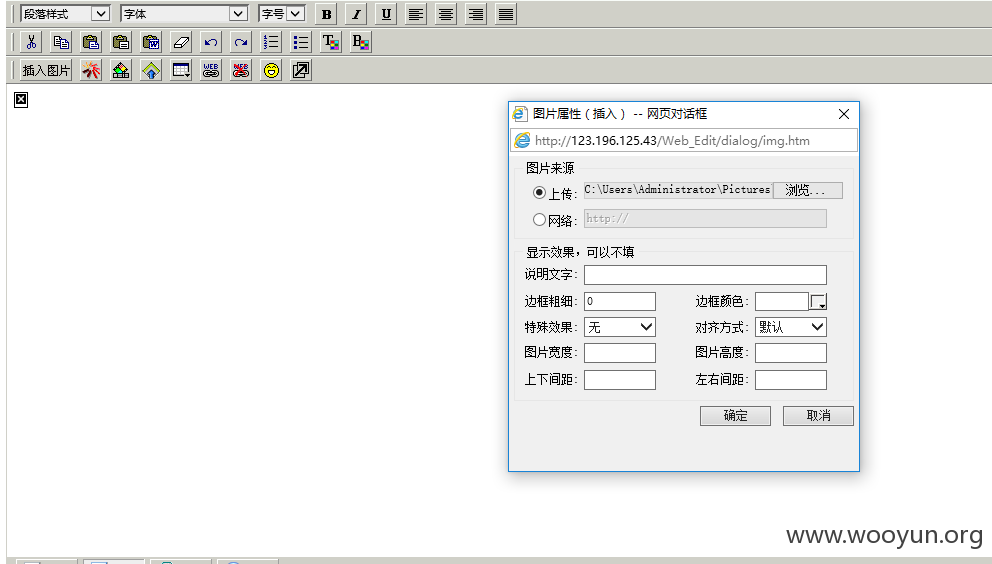Cut selection with the scissors icon
Viewport: 992px width, 564px height.
31,42
